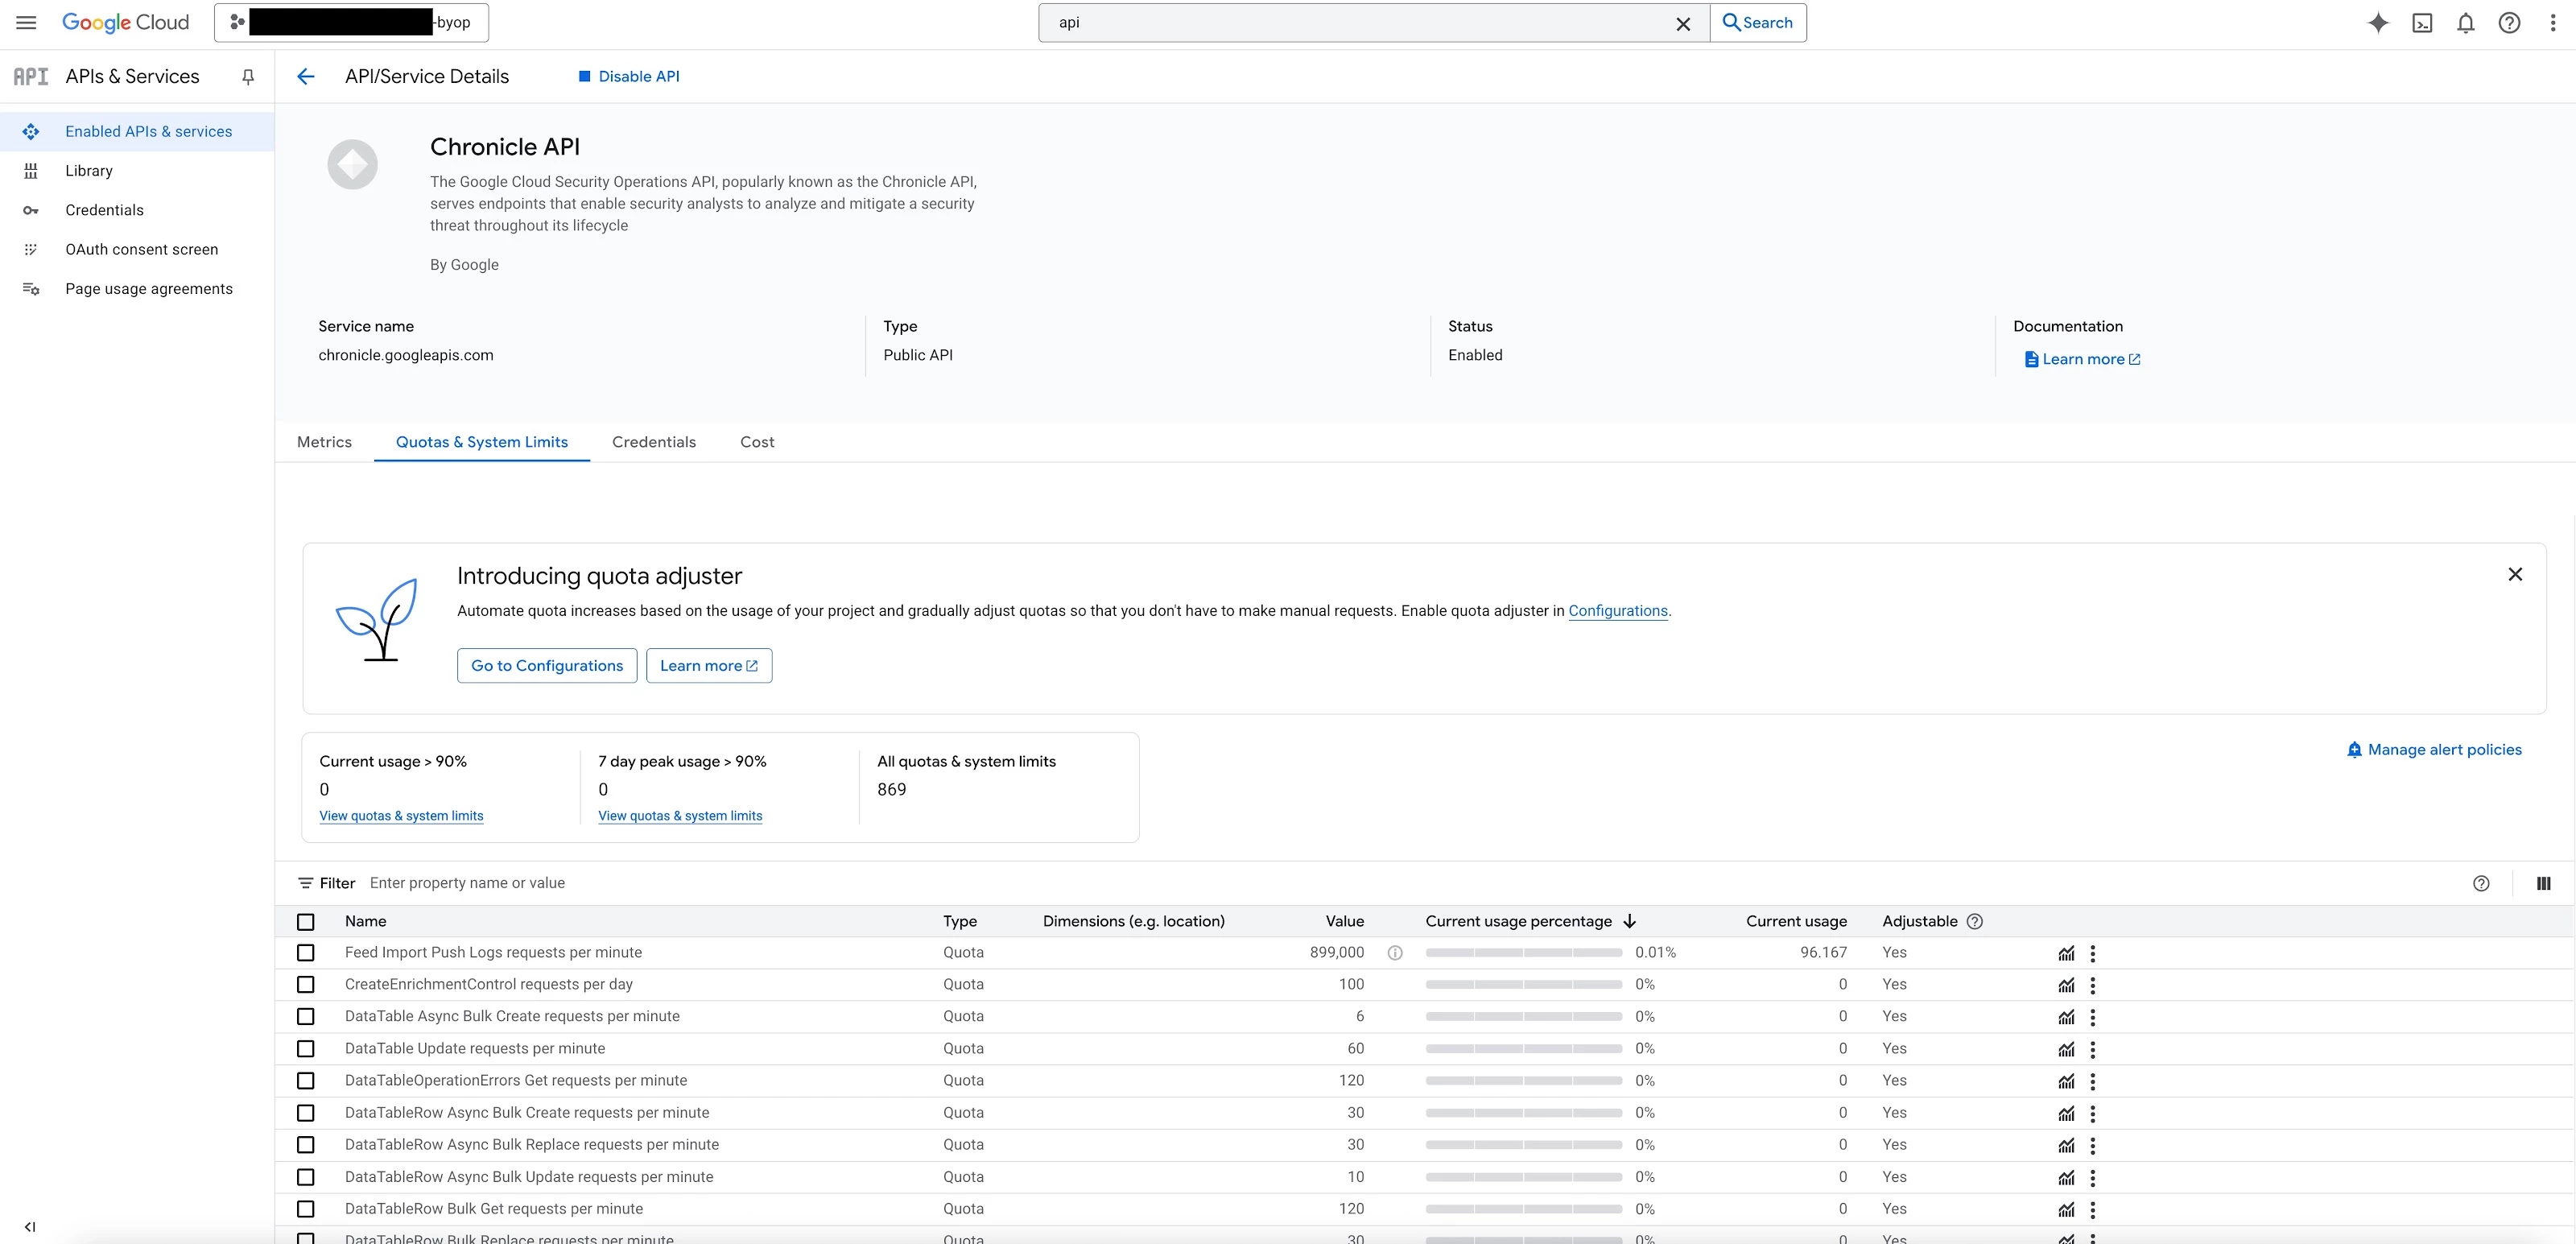Check the Feed Import Push Logs row

306,953
